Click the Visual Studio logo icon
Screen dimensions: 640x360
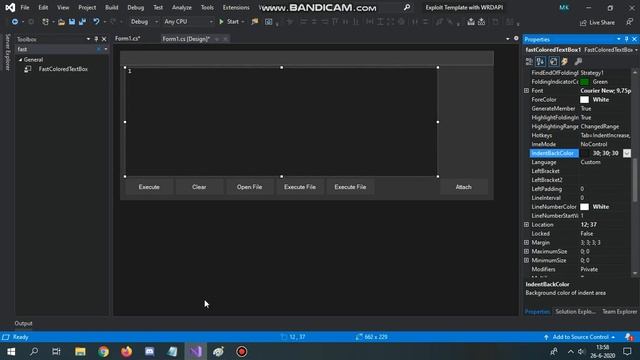(10, 7)
